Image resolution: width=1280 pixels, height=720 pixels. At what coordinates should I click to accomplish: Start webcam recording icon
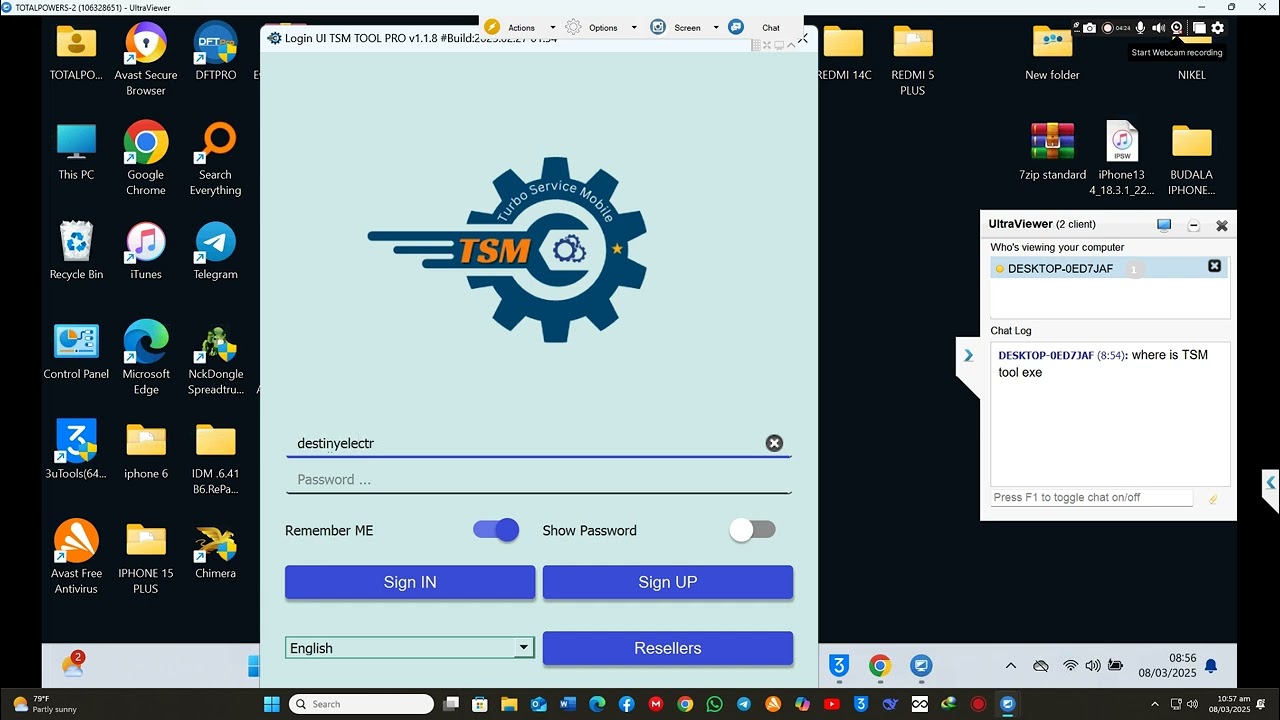pos(1177,28)
